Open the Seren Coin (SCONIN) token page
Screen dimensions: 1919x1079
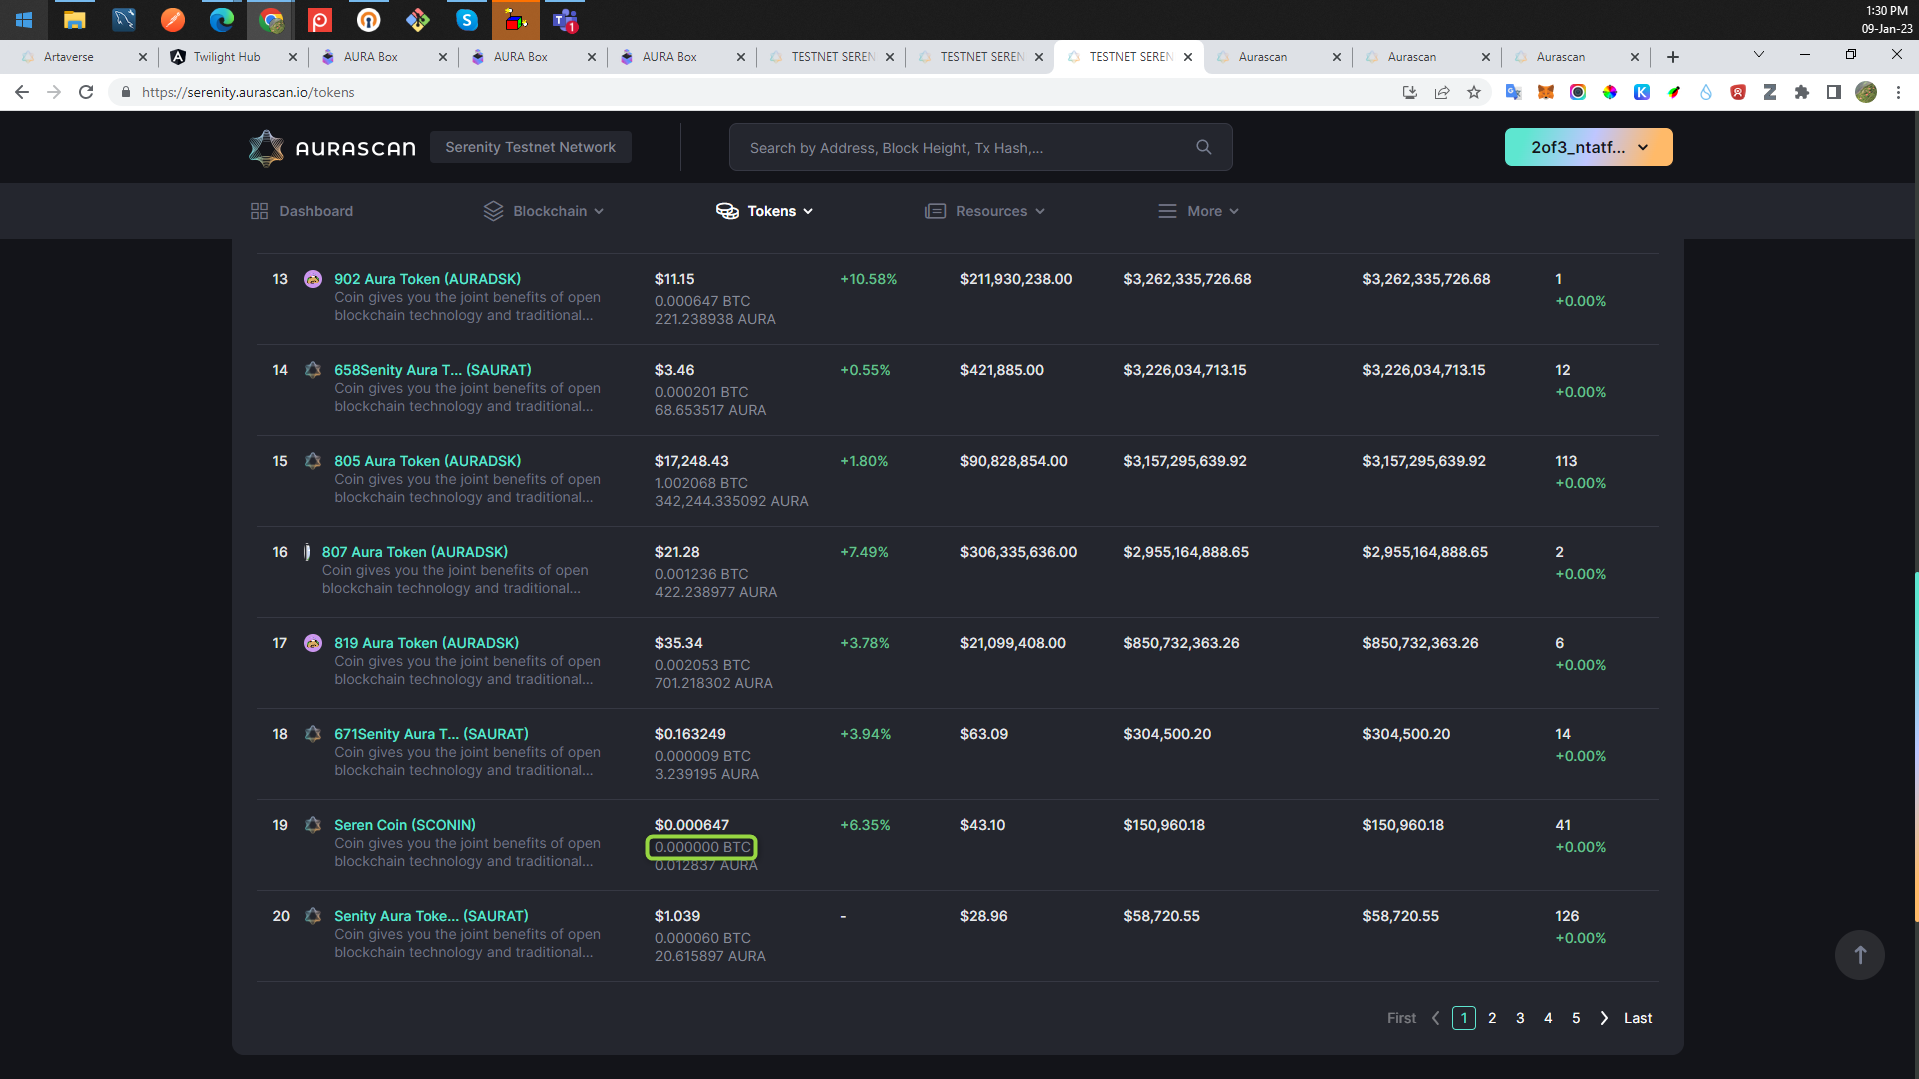click(404, 824)
